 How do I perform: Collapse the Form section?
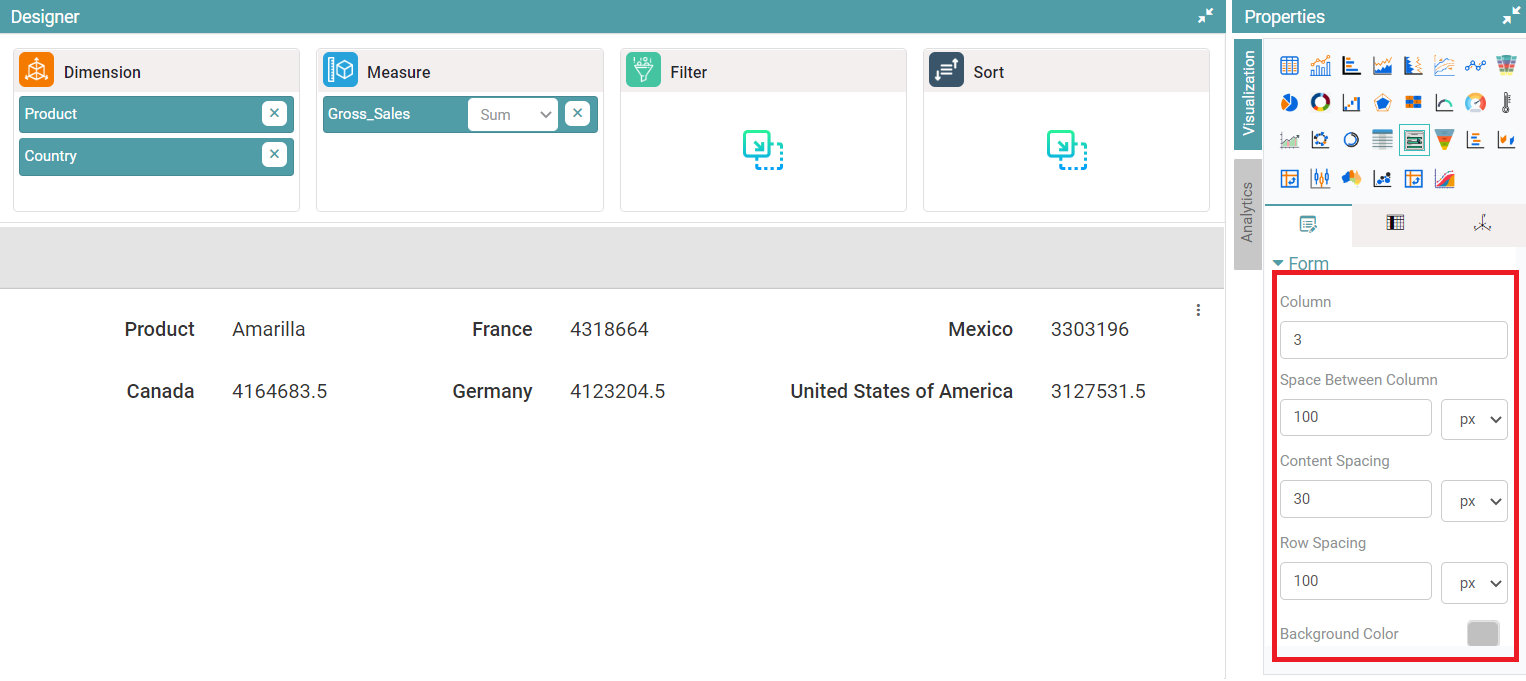coord(1278,264)
